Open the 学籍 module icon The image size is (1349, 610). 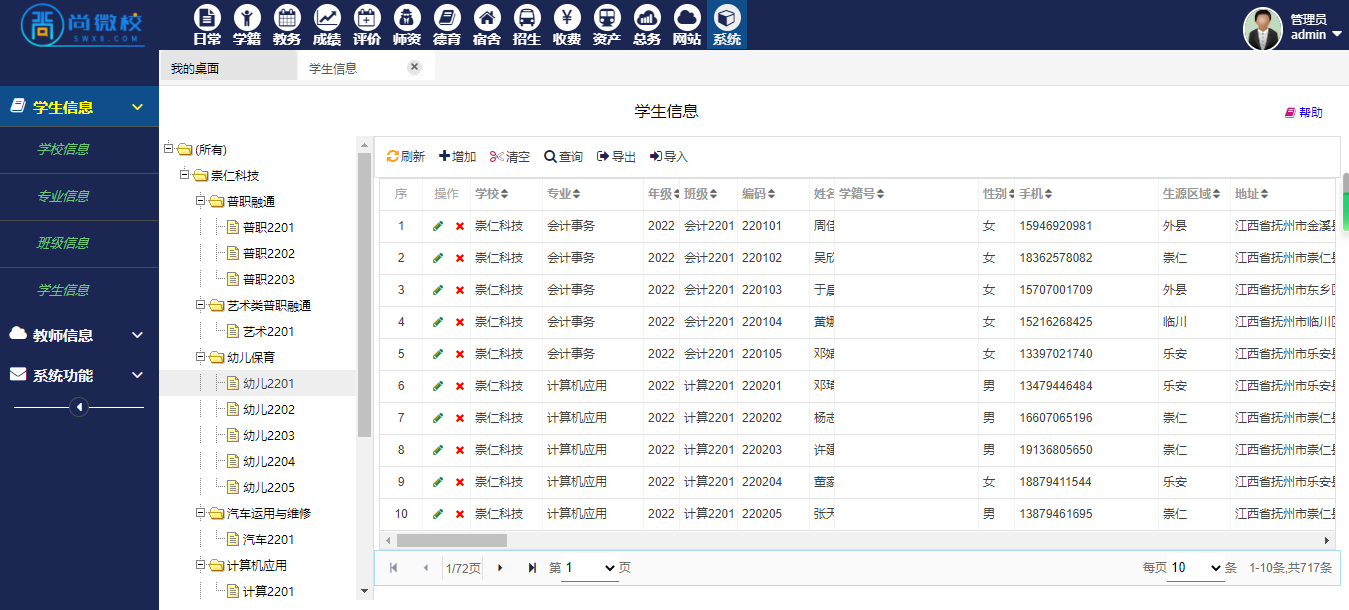(x=247, y=25)
